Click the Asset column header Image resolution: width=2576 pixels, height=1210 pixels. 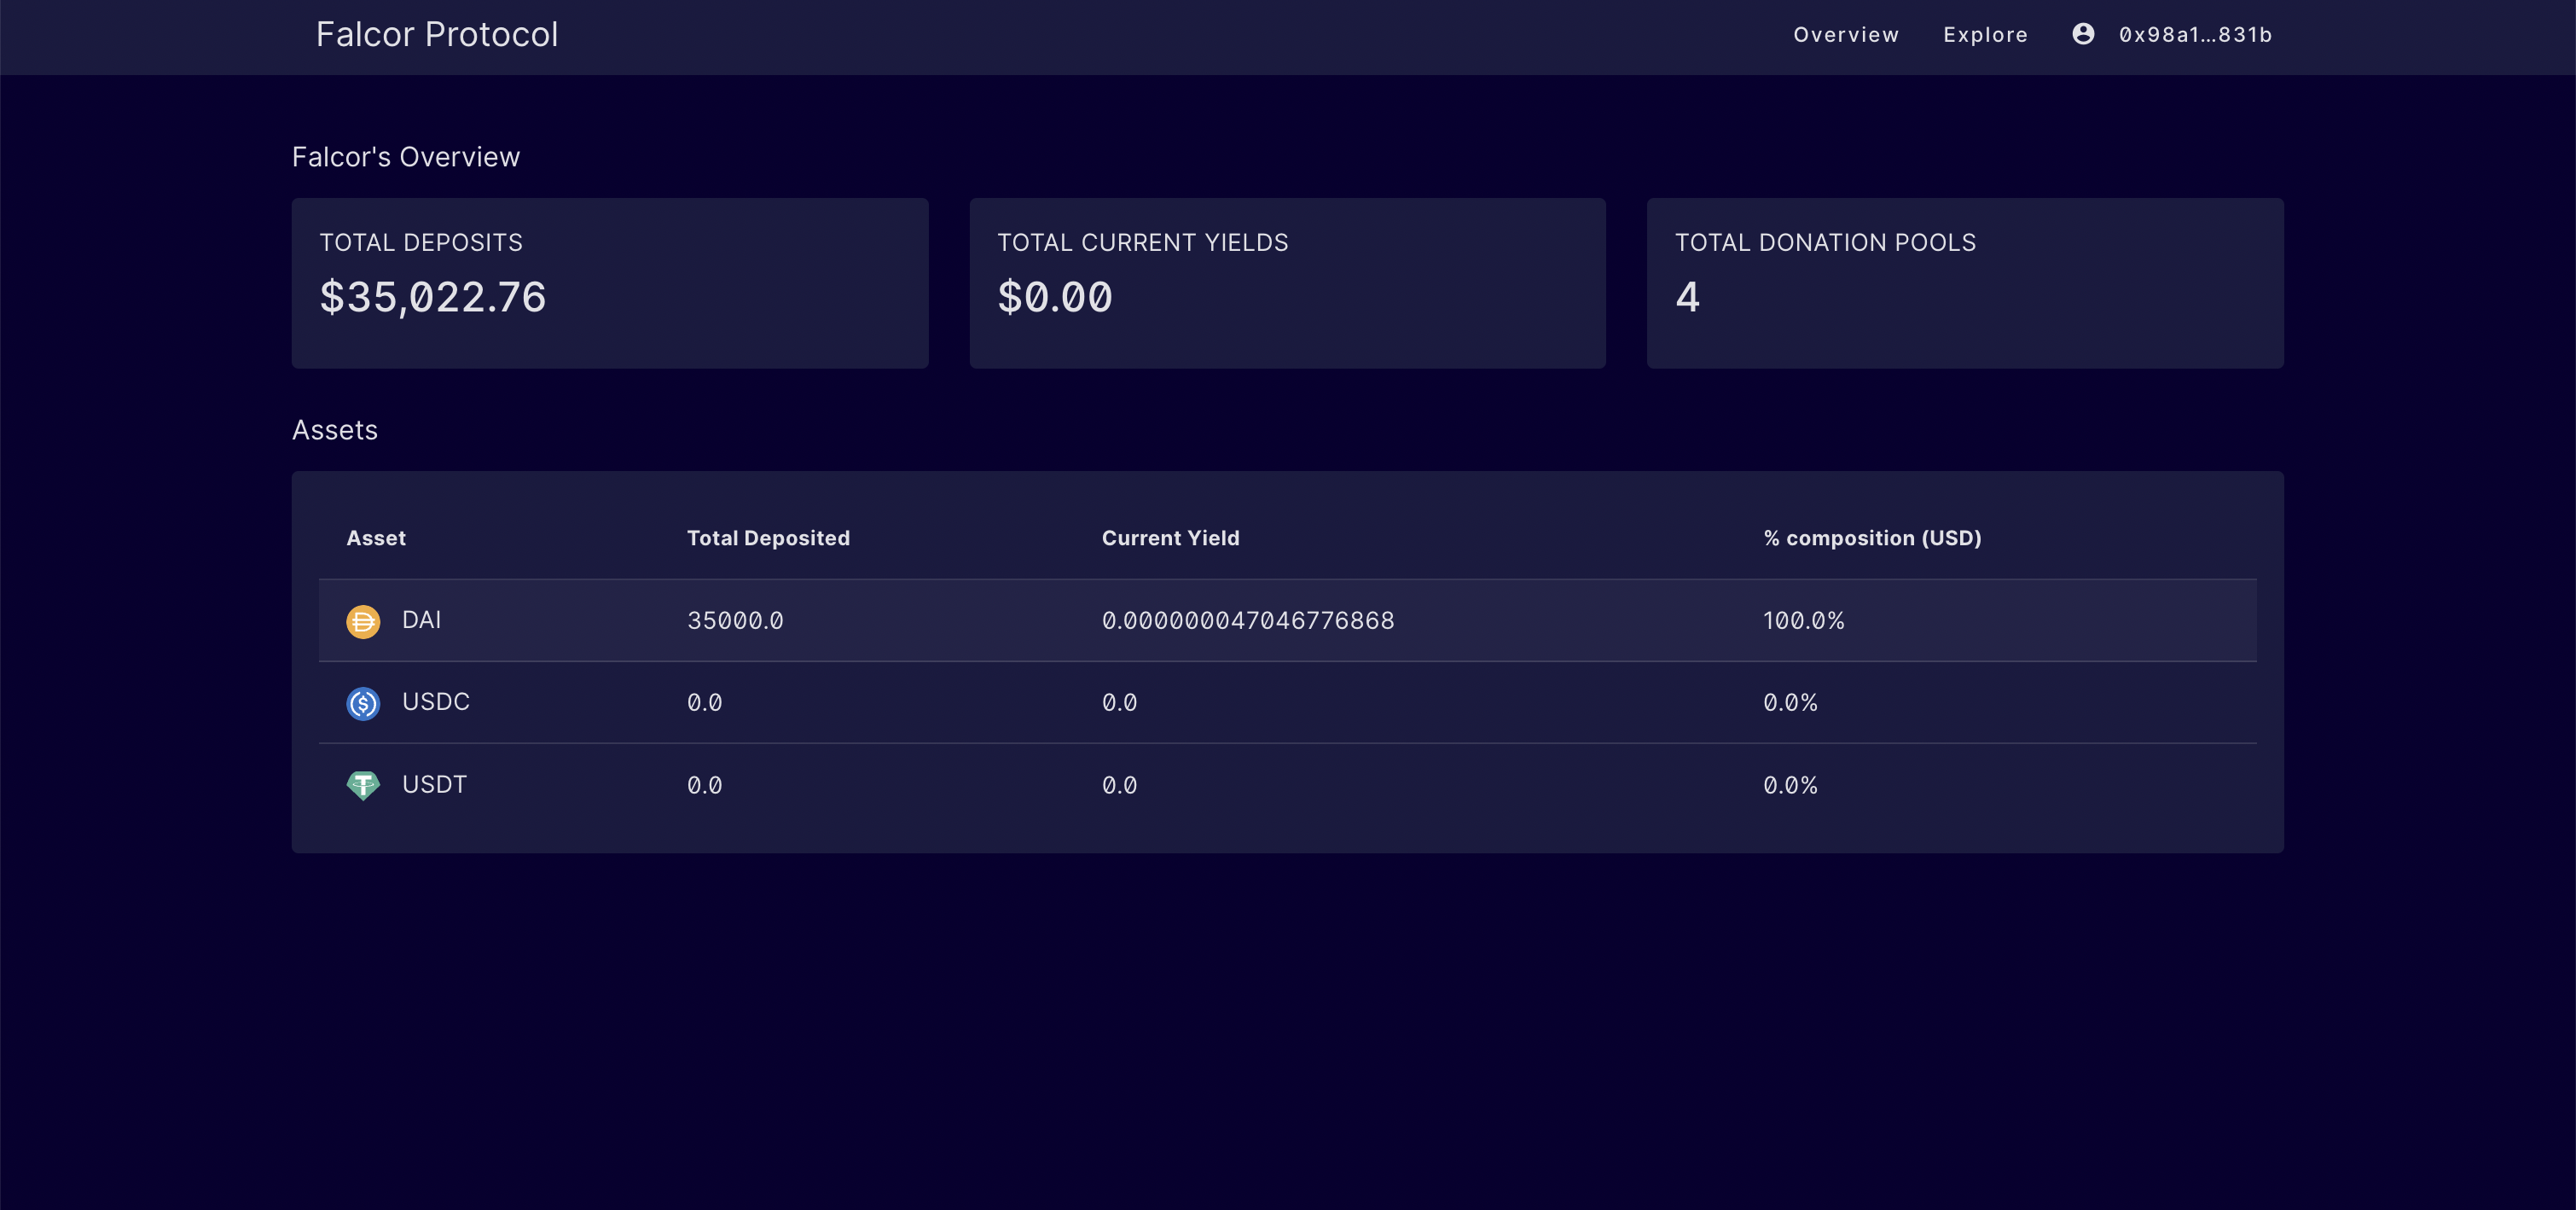pyautogui.click(x=376, y=538)
